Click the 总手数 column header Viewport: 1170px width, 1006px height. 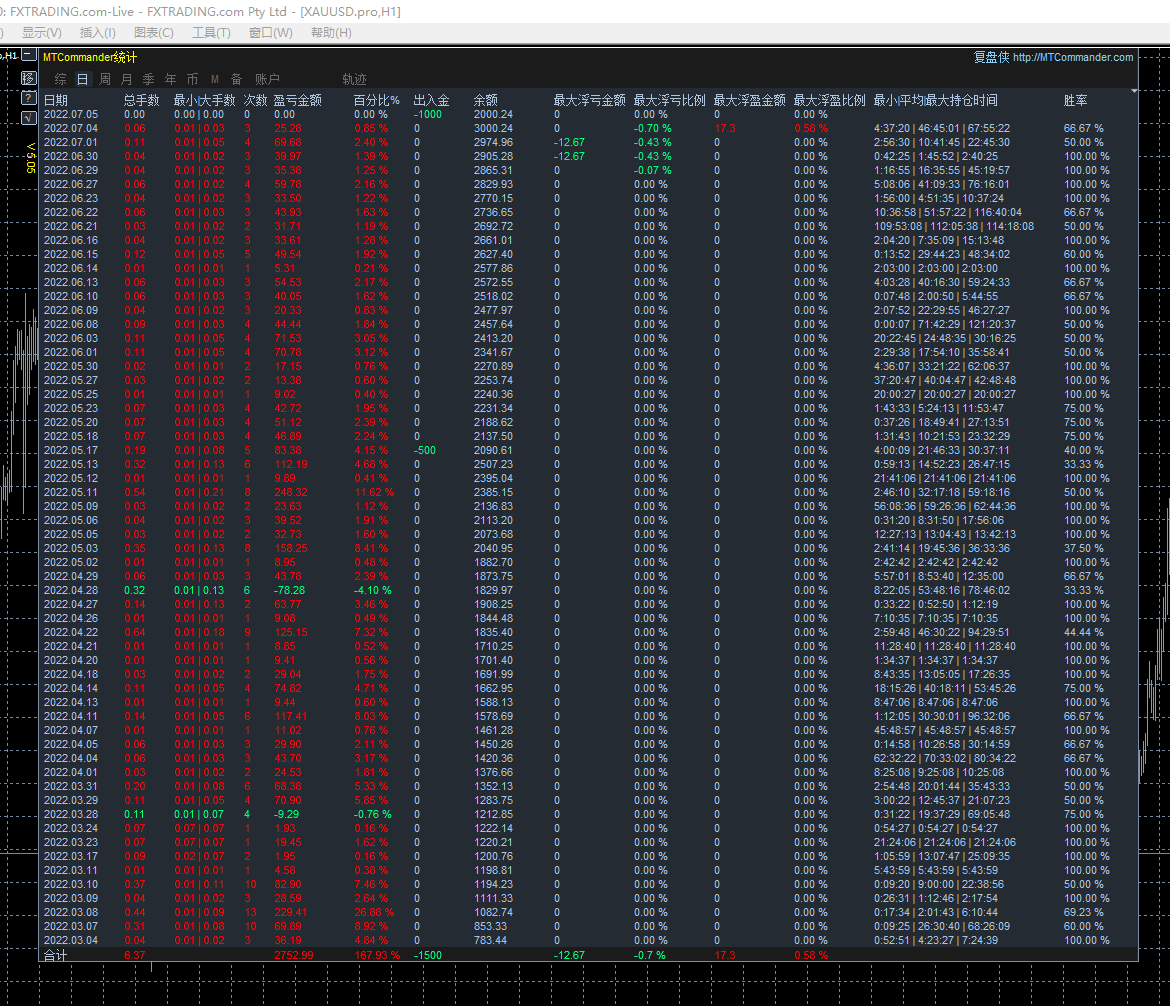[x=142, y=100]
